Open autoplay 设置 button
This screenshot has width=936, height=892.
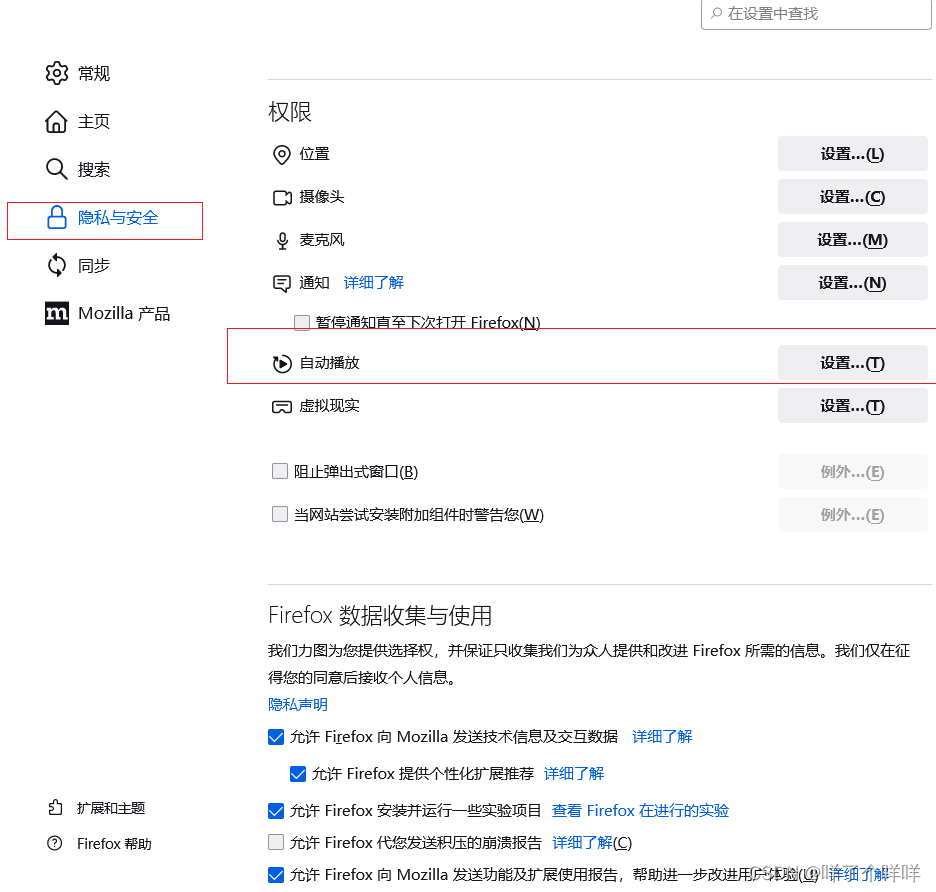pyautogui.click(x=852, y=363)
